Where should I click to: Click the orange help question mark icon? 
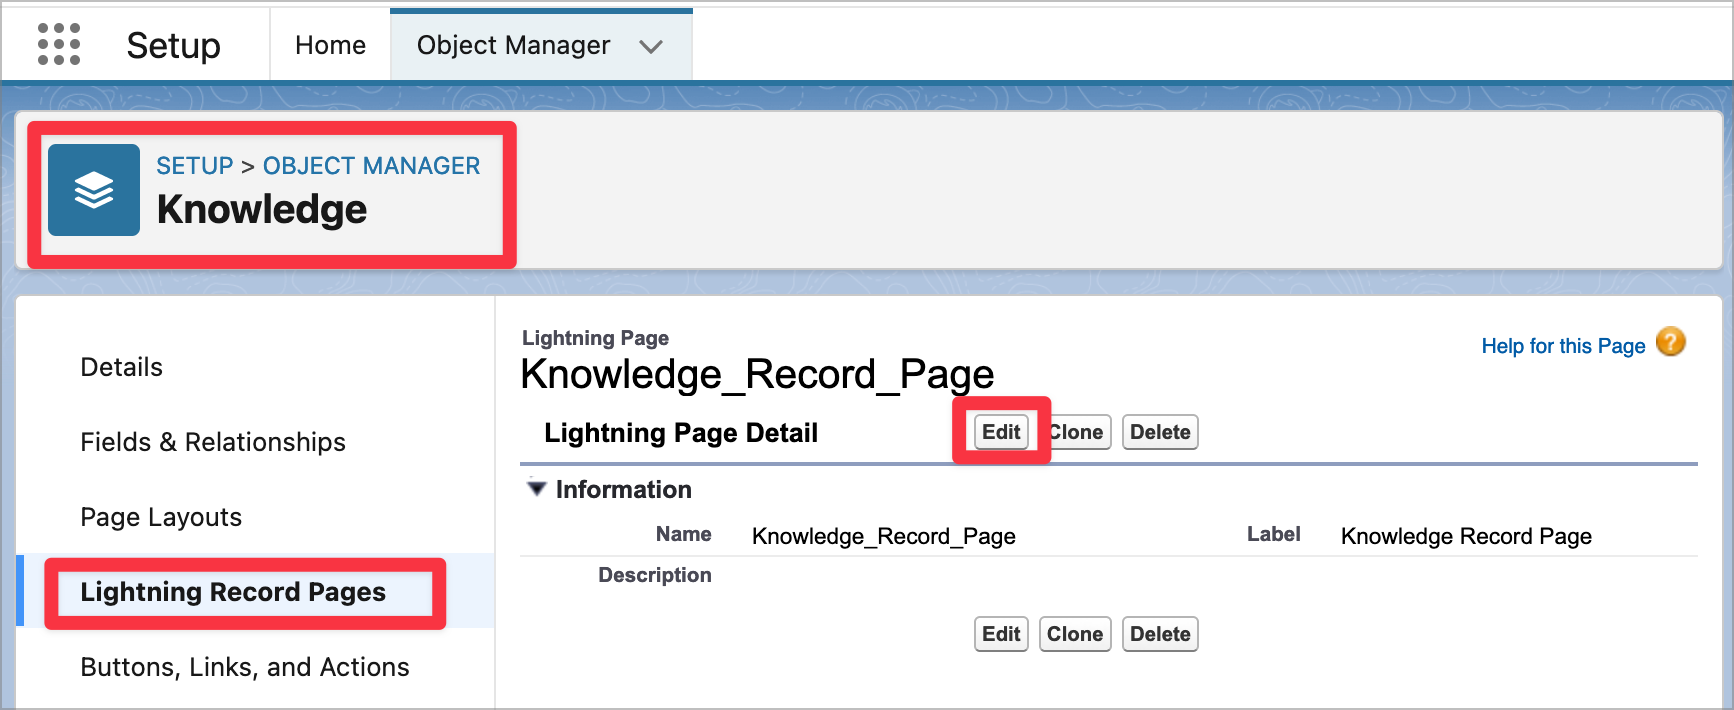click(1670, 343)
